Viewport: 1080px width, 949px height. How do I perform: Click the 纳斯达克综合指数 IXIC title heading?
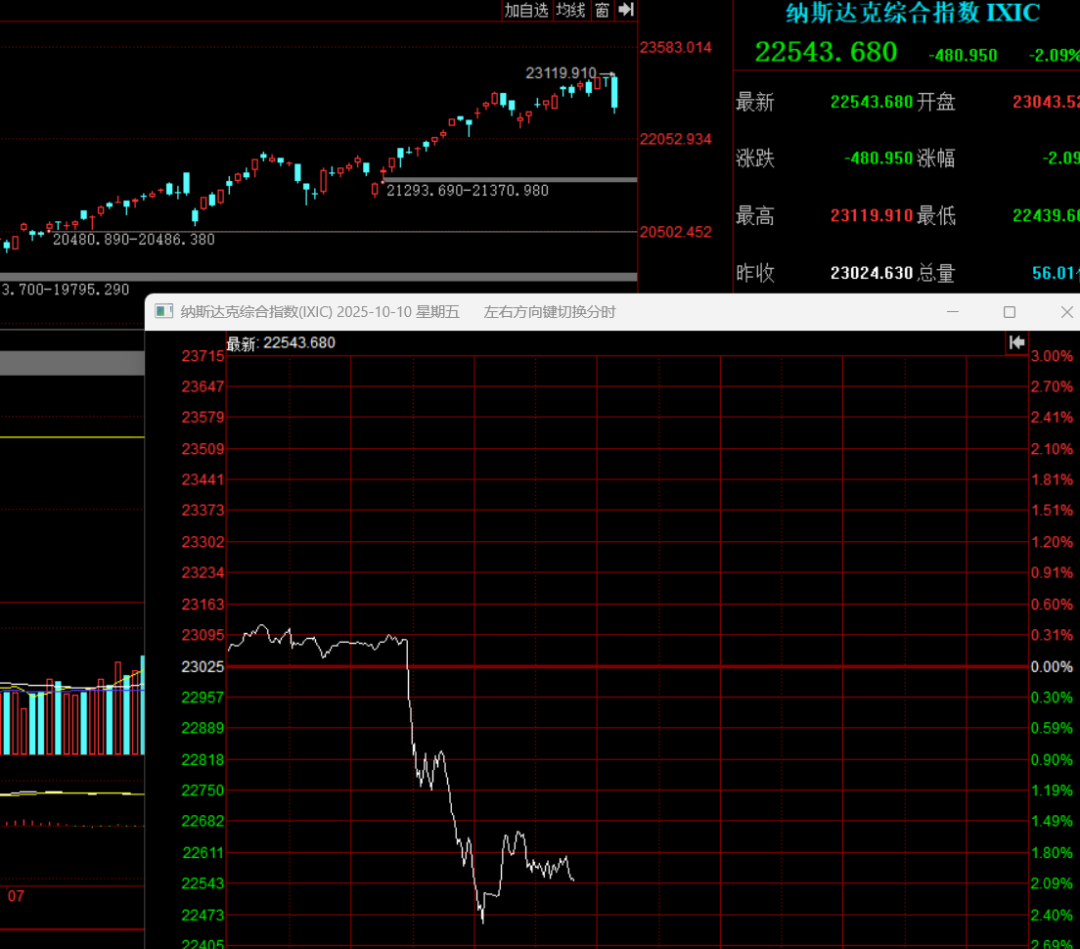click(913, 13)
